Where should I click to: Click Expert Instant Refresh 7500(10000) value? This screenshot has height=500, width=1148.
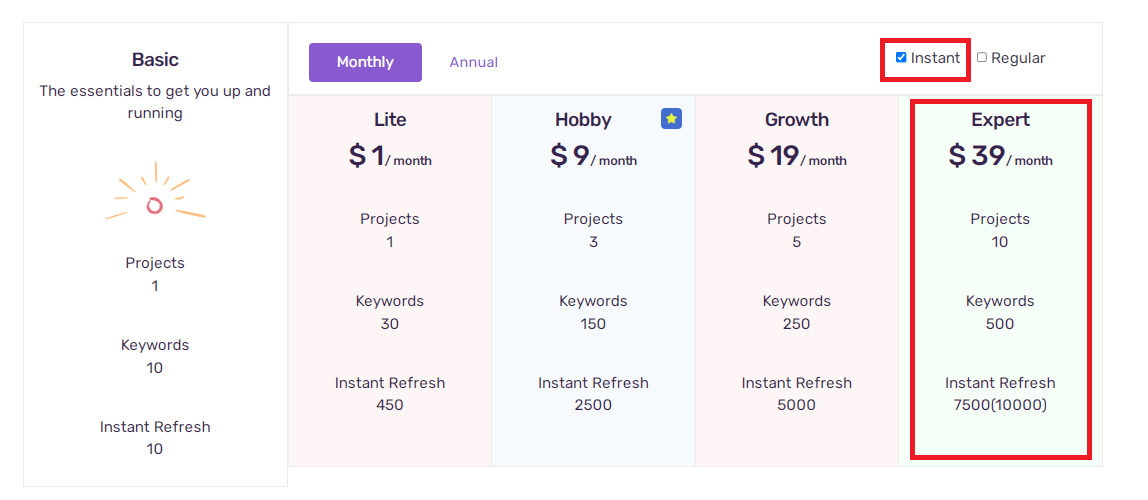pyautogui.click(x=1000, y=405)
